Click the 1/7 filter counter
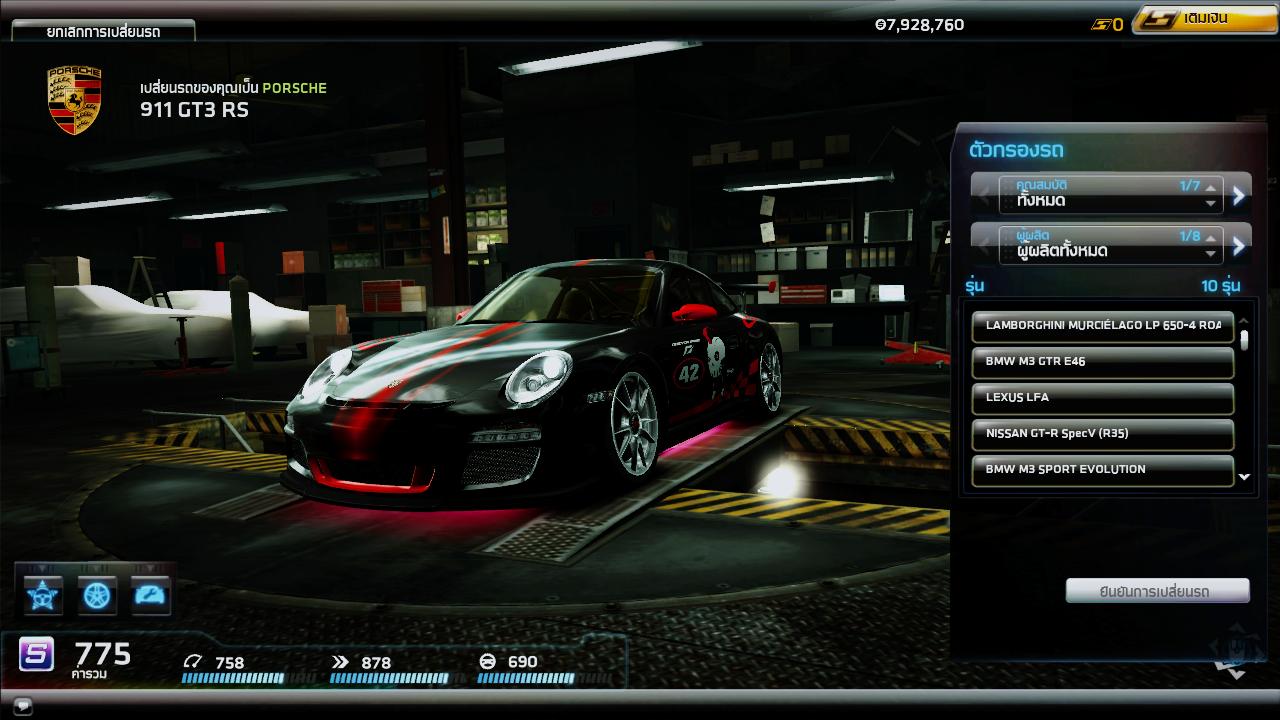Image resolution: width=1280 pixels, height=720 pixels. tap(1189, 186)
